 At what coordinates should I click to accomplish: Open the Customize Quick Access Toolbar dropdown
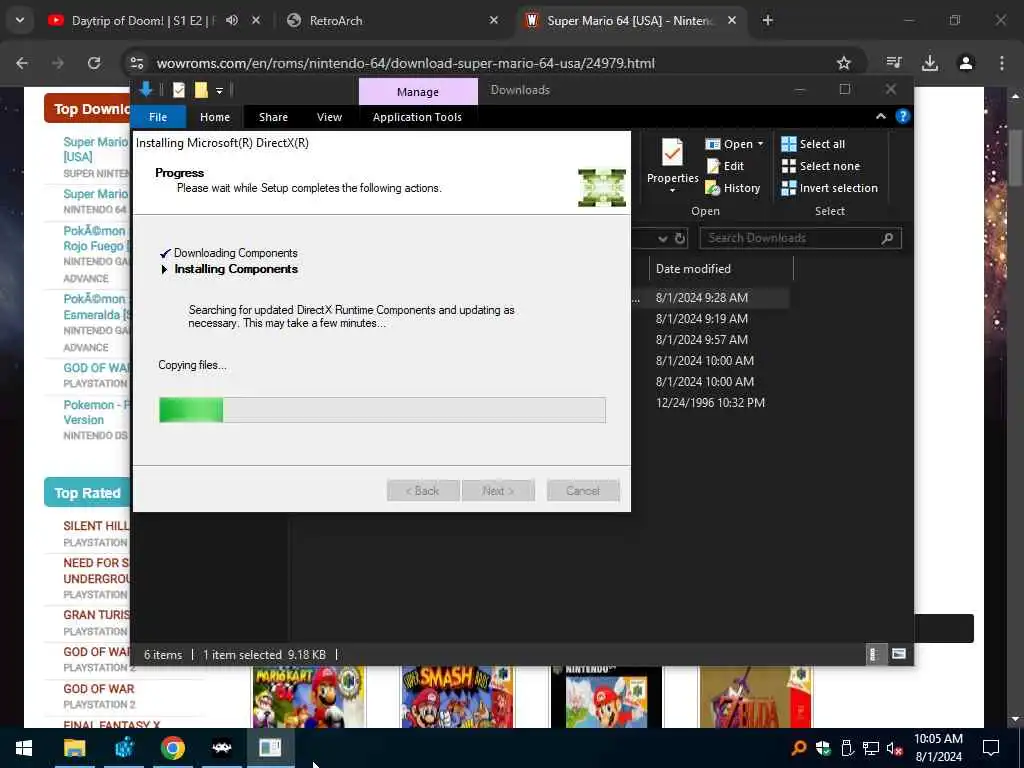pos(219,90)
